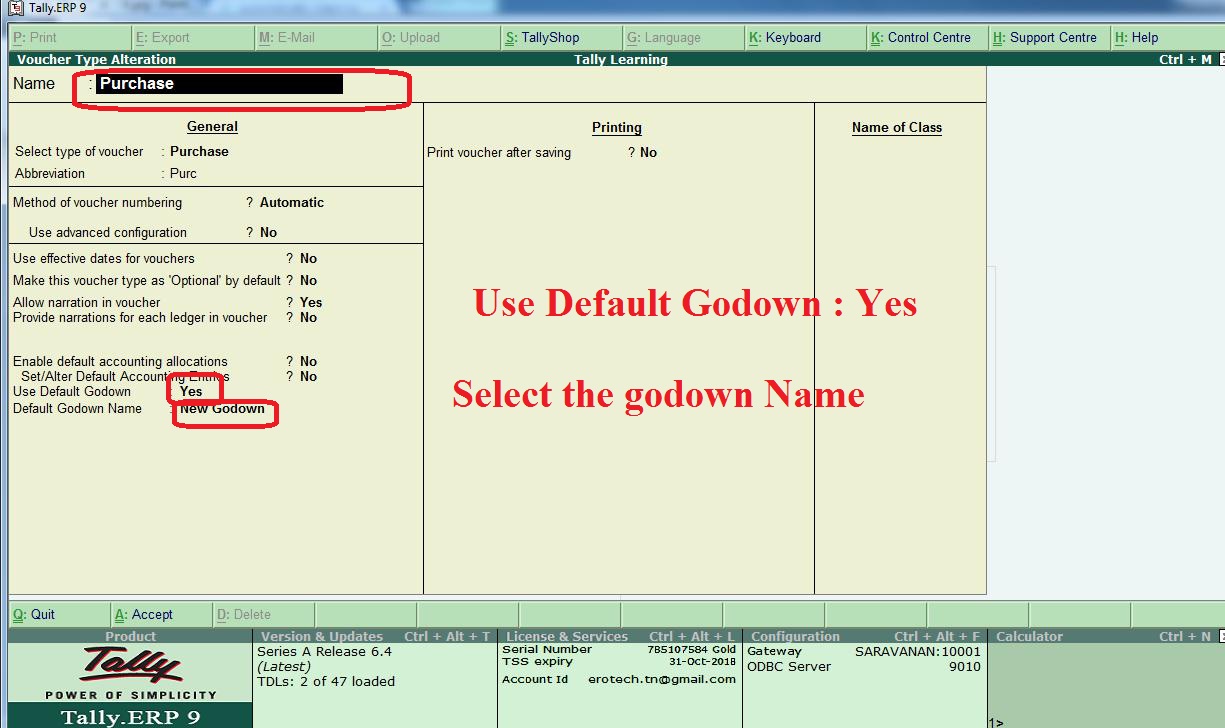Viewport: 1225px width, 728px height.
Task: Edit the Abbreviation field Purc
Action: [183, 174]
